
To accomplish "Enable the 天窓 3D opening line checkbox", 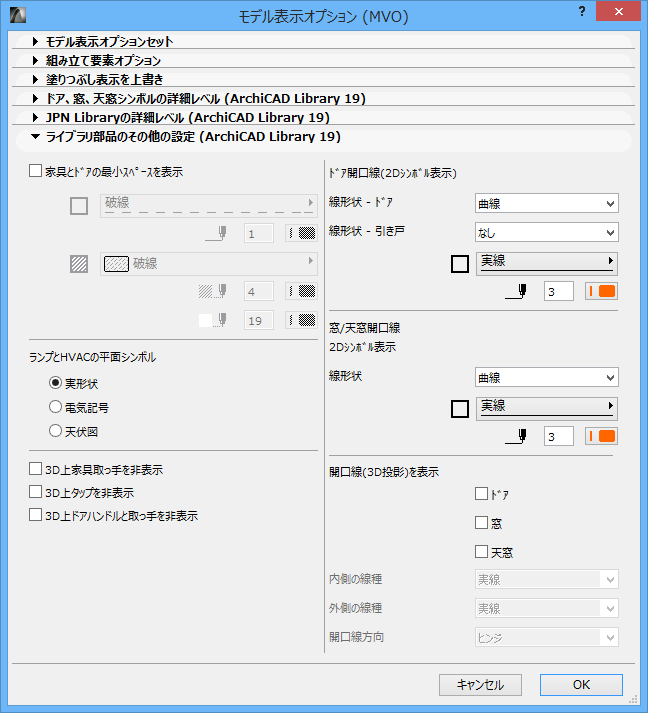I will coord(481,552).
